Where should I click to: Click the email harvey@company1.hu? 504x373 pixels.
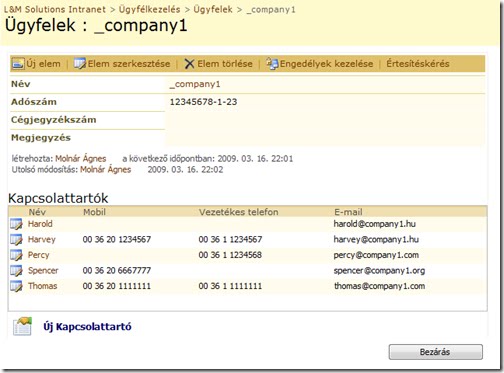376,239
